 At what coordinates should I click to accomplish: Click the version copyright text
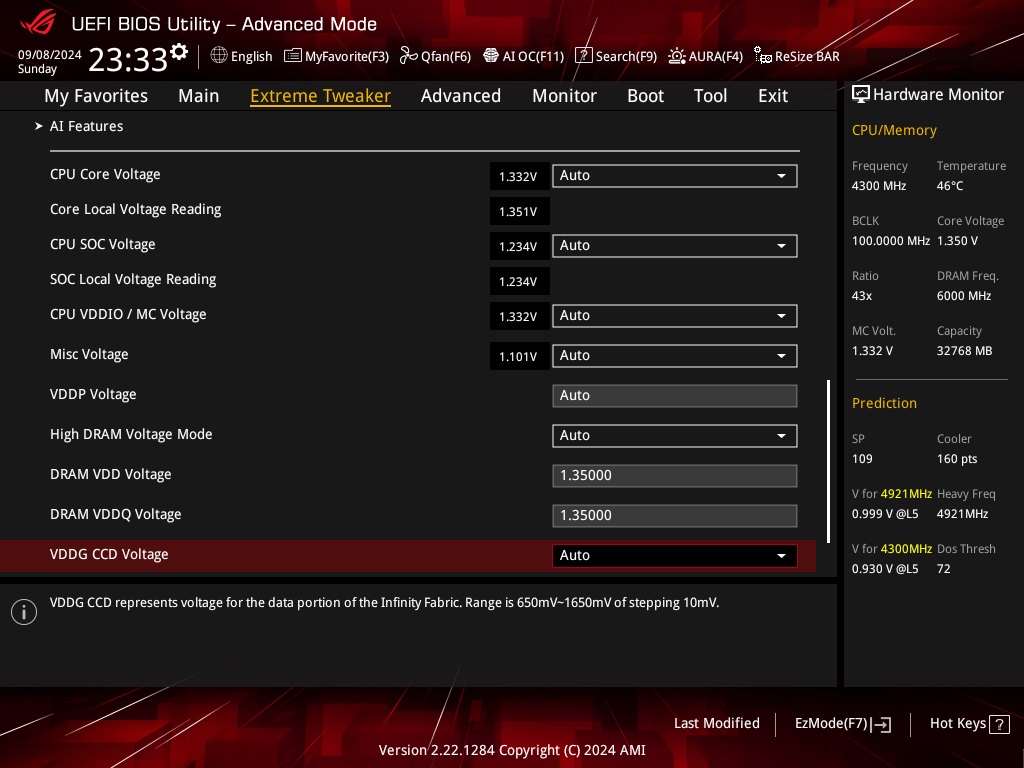(512, 750)
